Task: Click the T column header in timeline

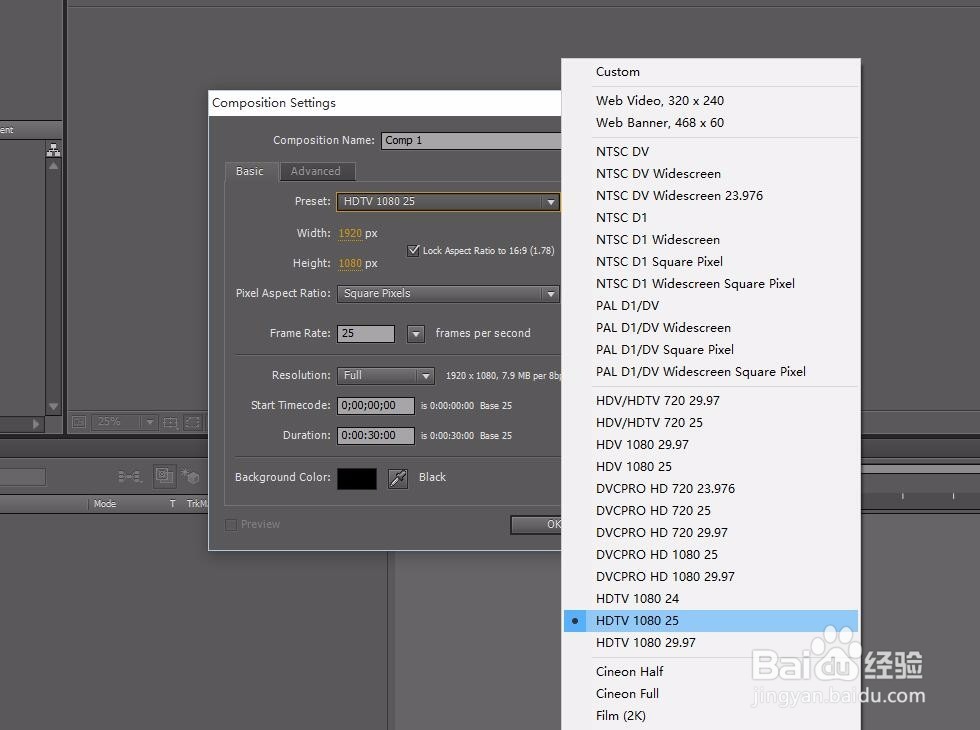Action: pos(172,504)
